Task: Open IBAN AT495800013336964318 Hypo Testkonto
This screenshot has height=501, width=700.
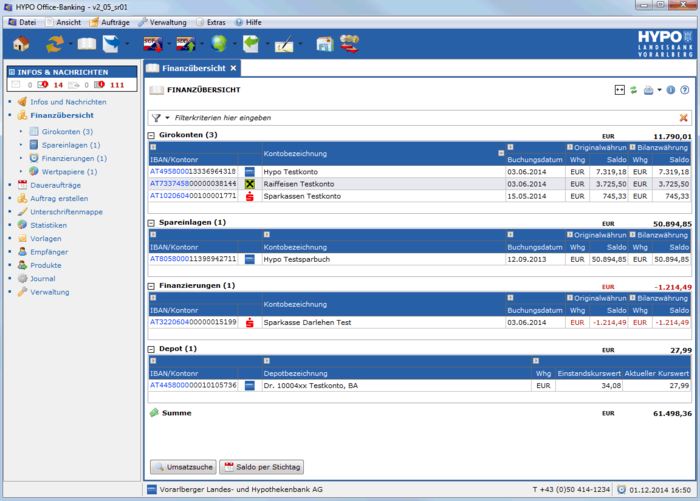Action: click(193, 172)
